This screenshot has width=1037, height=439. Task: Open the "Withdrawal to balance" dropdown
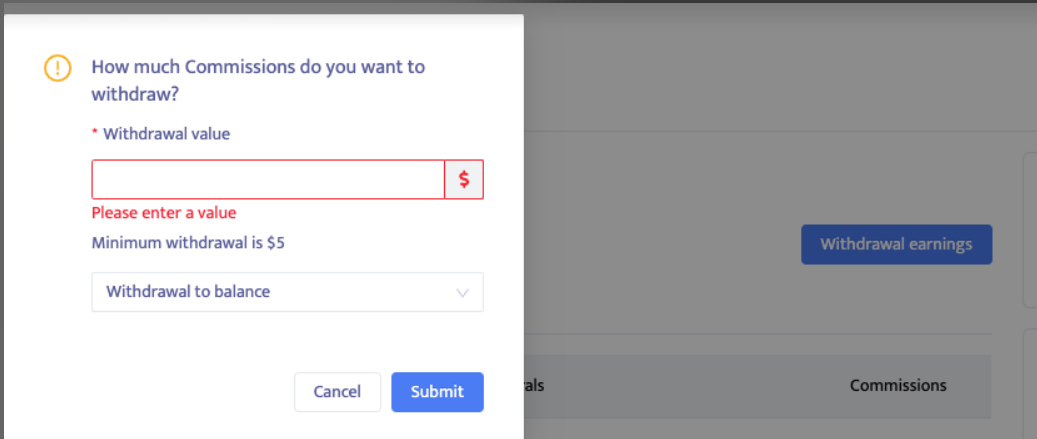pos(287,292)
